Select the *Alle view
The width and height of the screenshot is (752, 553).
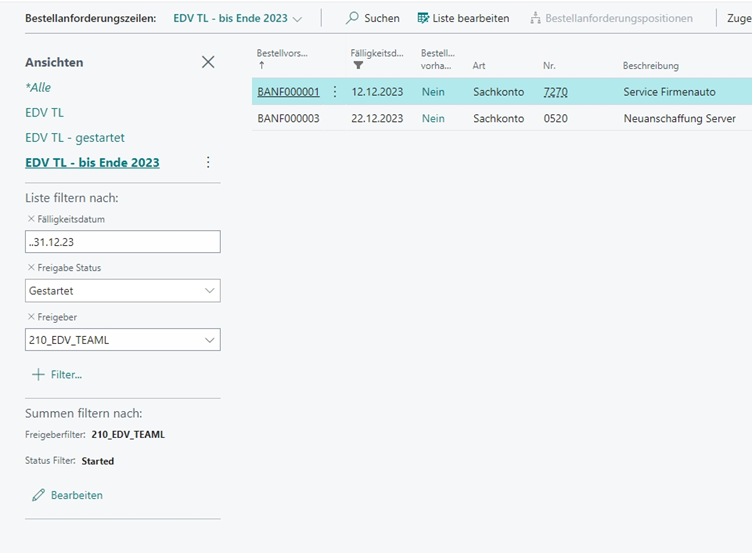pos(38,87)
